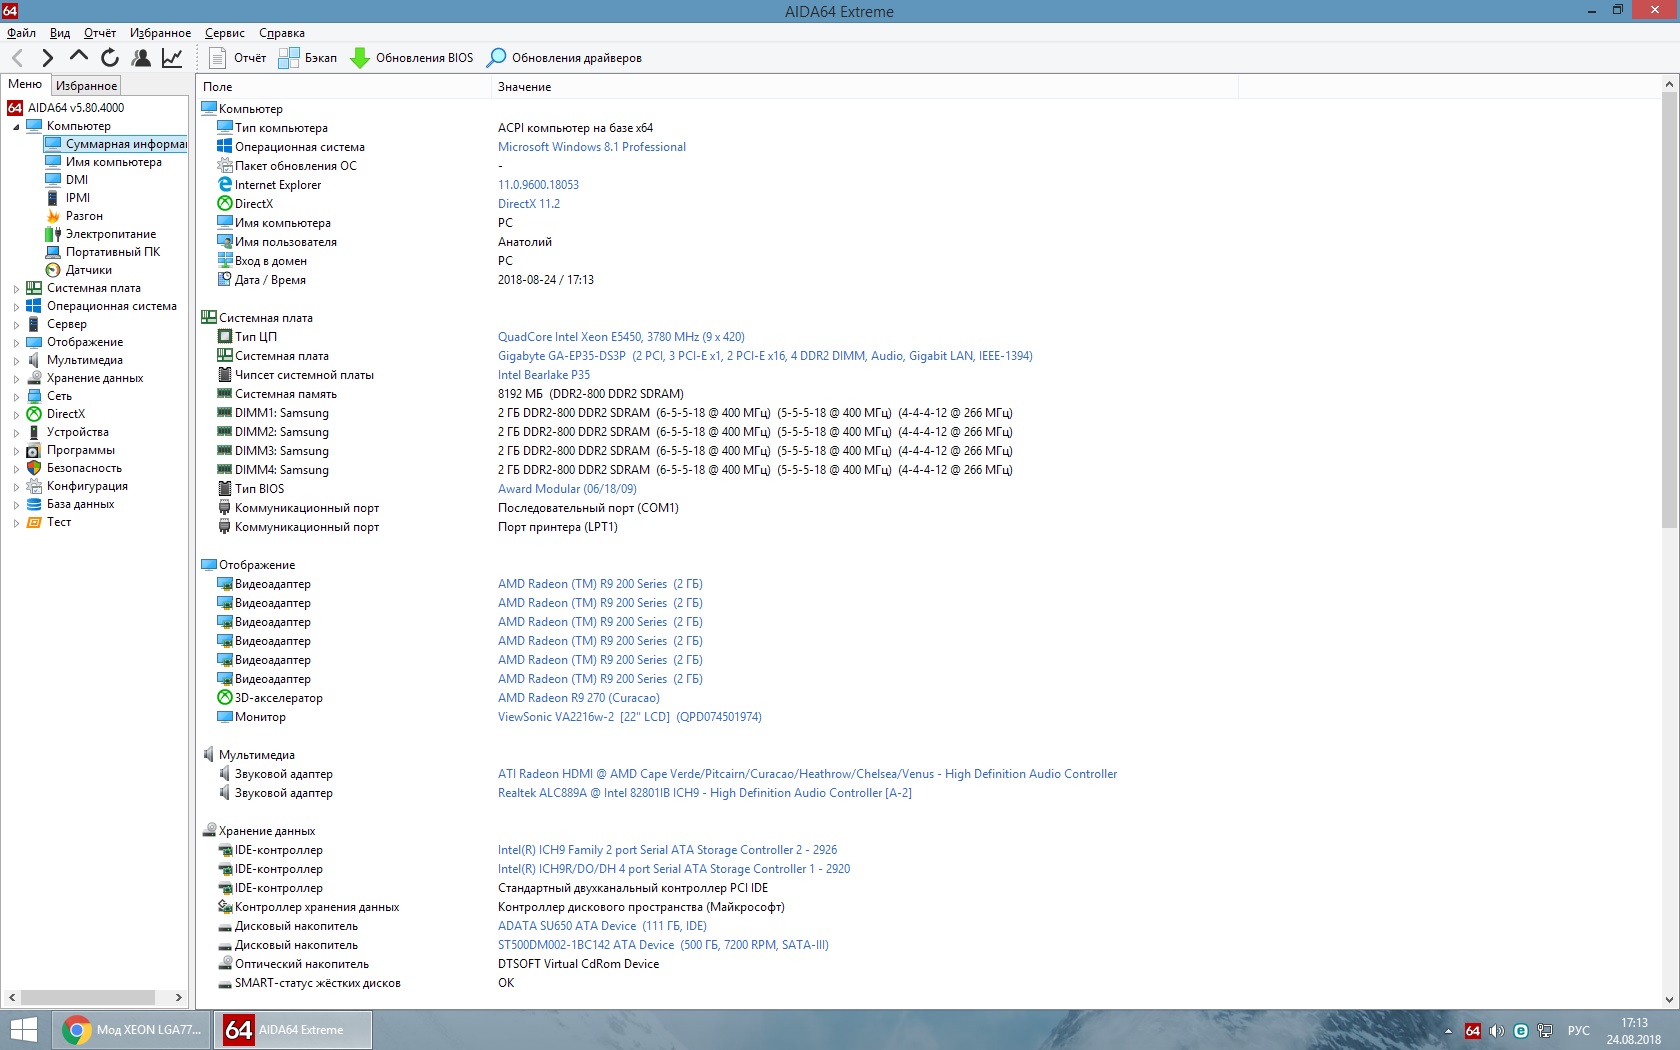Image resolution: width=1680 pixels, height=1050 pixels.
Task: Select Имя компьютера in sidebar tree
Action: [114, 162]
